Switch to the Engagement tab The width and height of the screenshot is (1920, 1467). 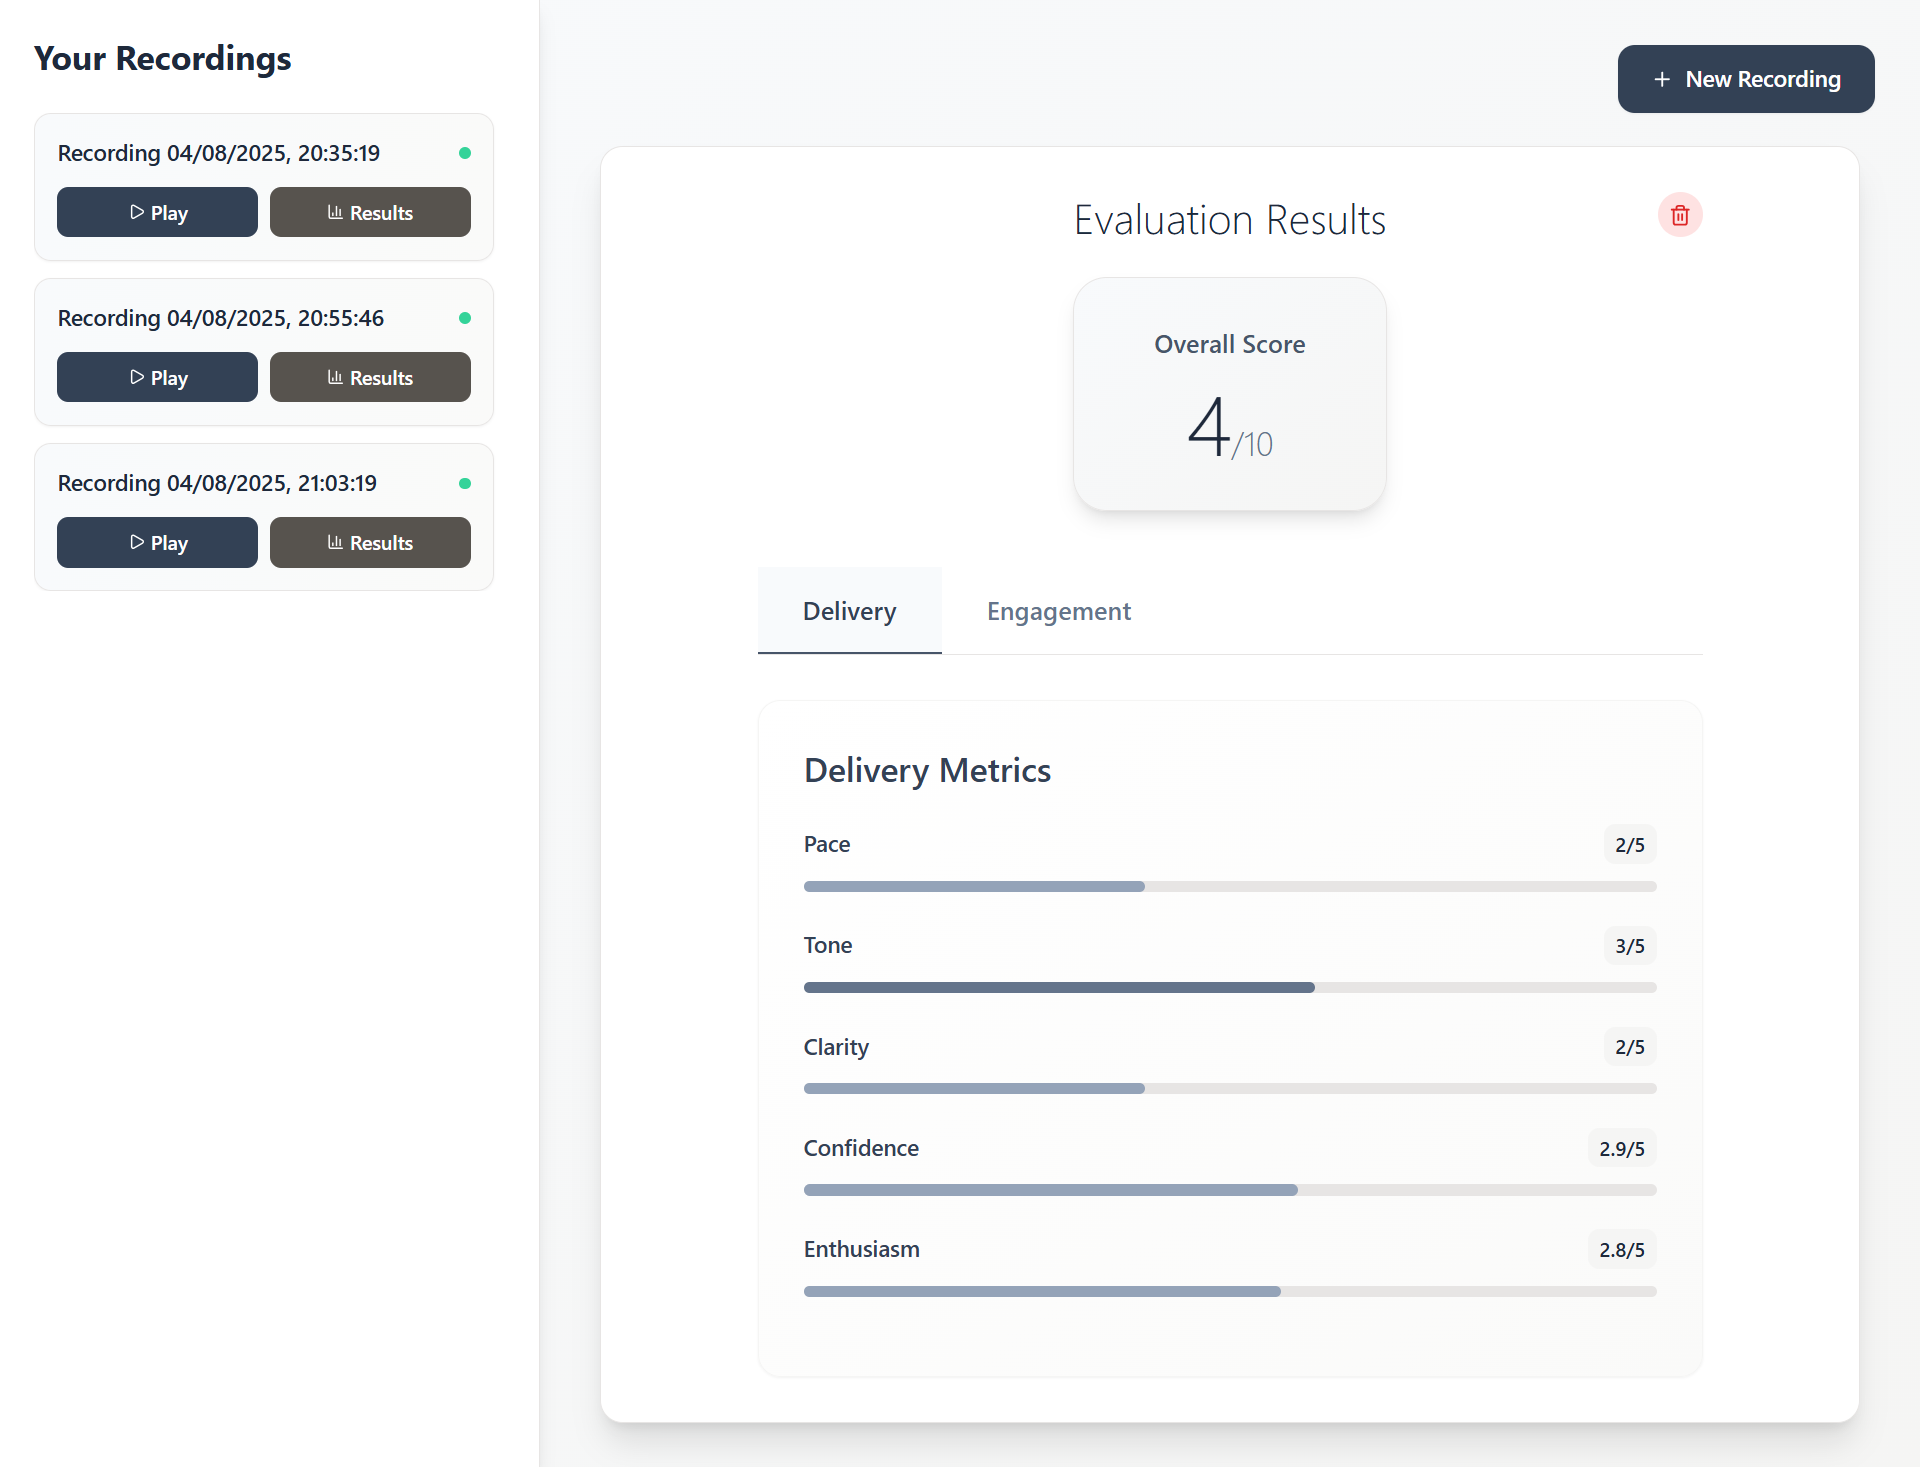pyautogui.click(x=1058, y=611)
